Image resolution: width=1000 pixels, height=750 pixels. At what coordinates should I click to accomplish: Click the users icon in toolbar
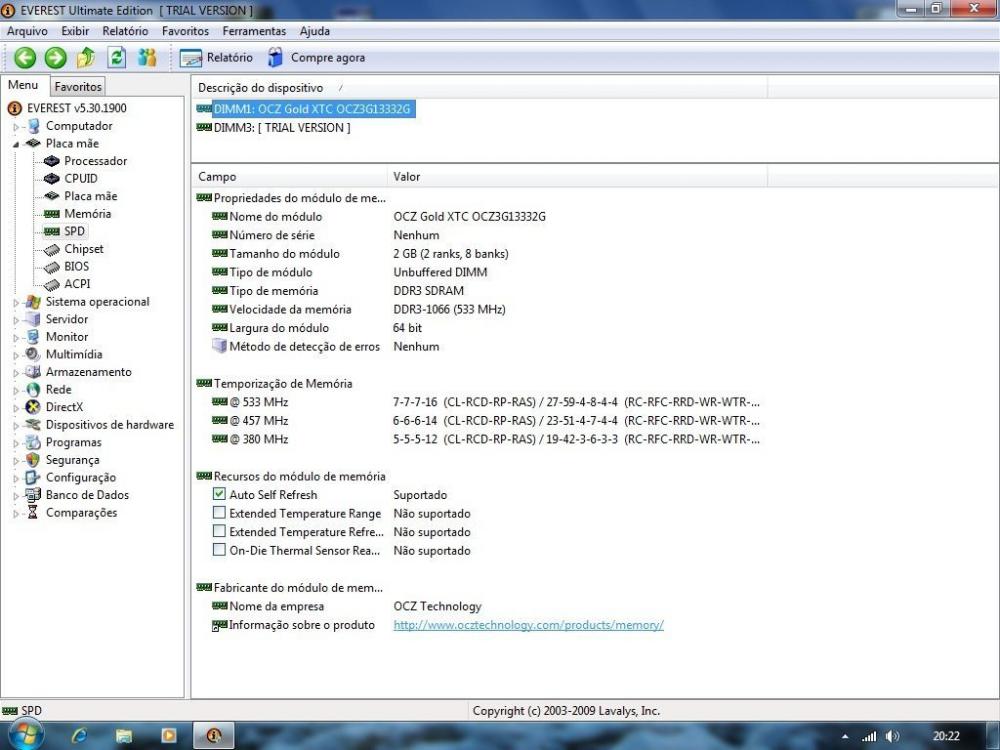pos(147,58)
